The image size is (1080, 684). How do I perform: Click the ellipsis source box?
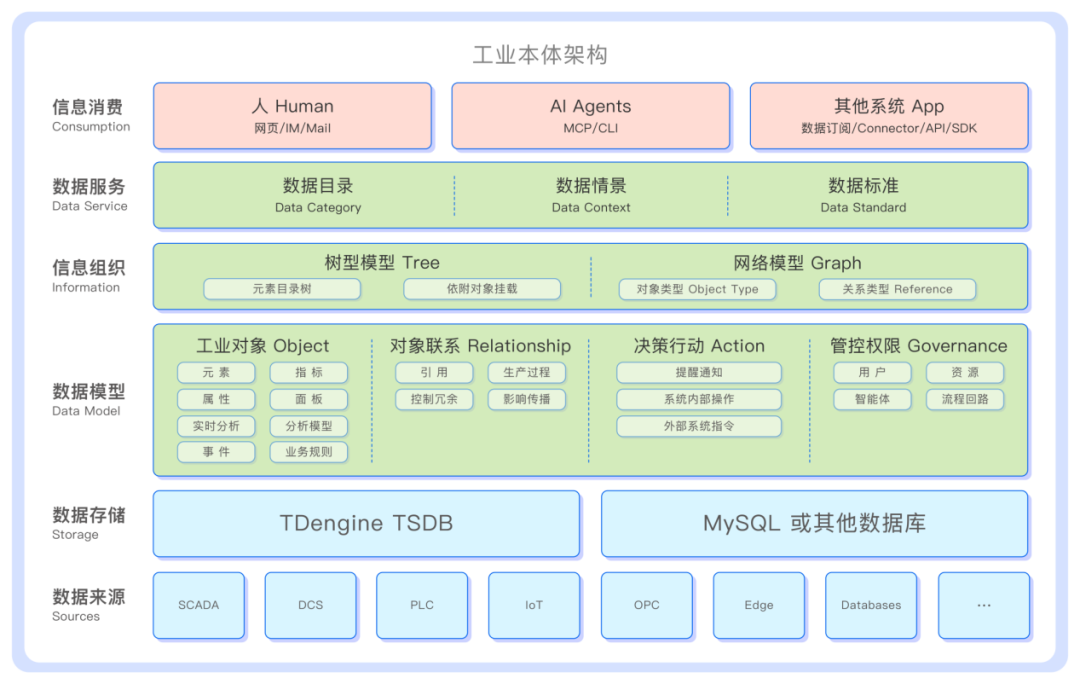[984, 605]
